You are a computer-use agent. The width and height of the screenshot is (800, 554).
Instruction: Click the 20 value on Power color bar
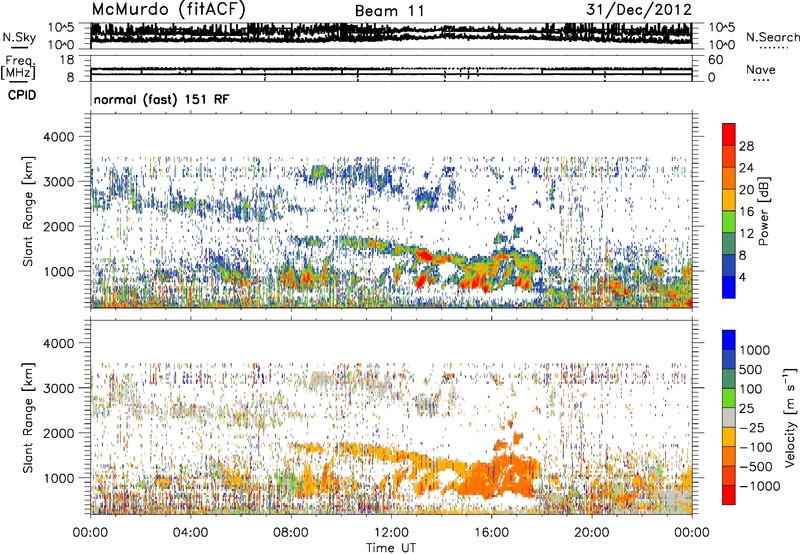click(x=746, y=190)
